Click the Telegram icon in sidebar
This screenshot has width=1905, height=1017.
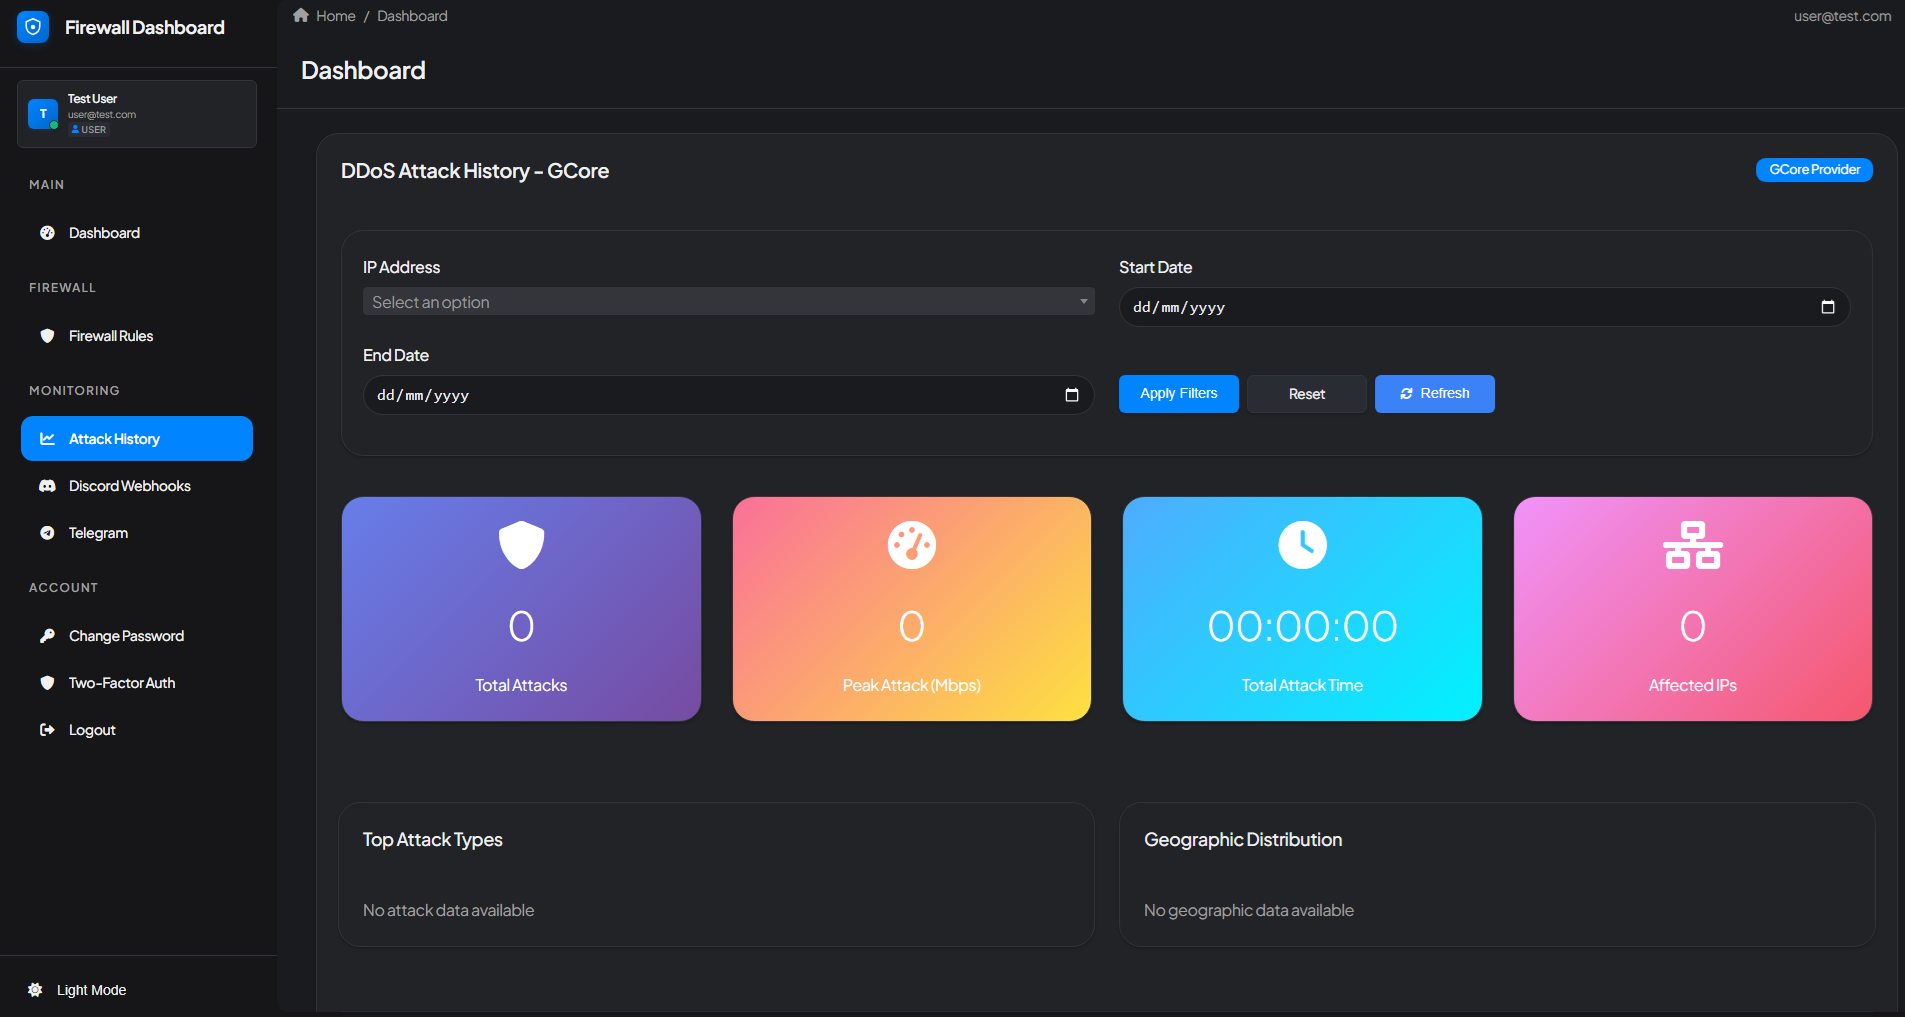tap(47, 533)
